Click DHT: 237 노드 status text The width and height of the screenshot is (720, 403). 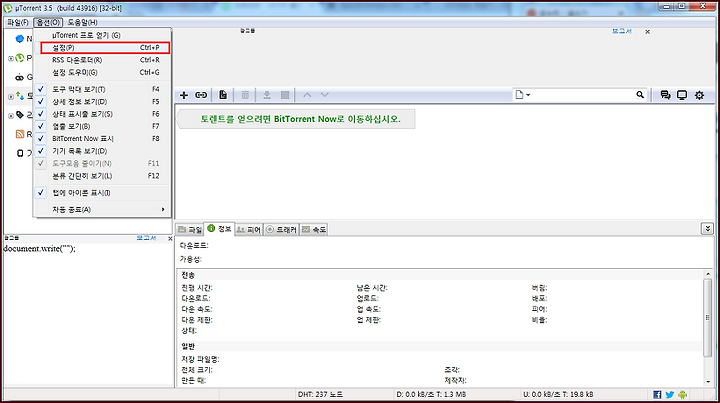pos(320,394)
